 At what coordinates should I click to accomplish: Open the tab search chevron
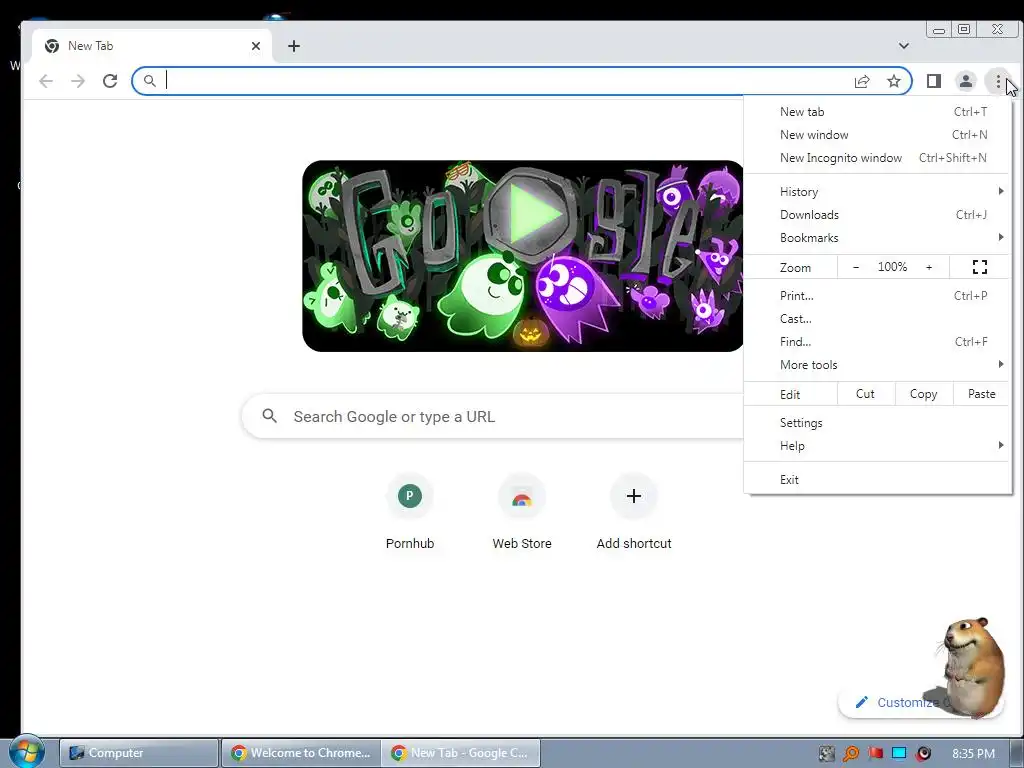coord(904,46)
